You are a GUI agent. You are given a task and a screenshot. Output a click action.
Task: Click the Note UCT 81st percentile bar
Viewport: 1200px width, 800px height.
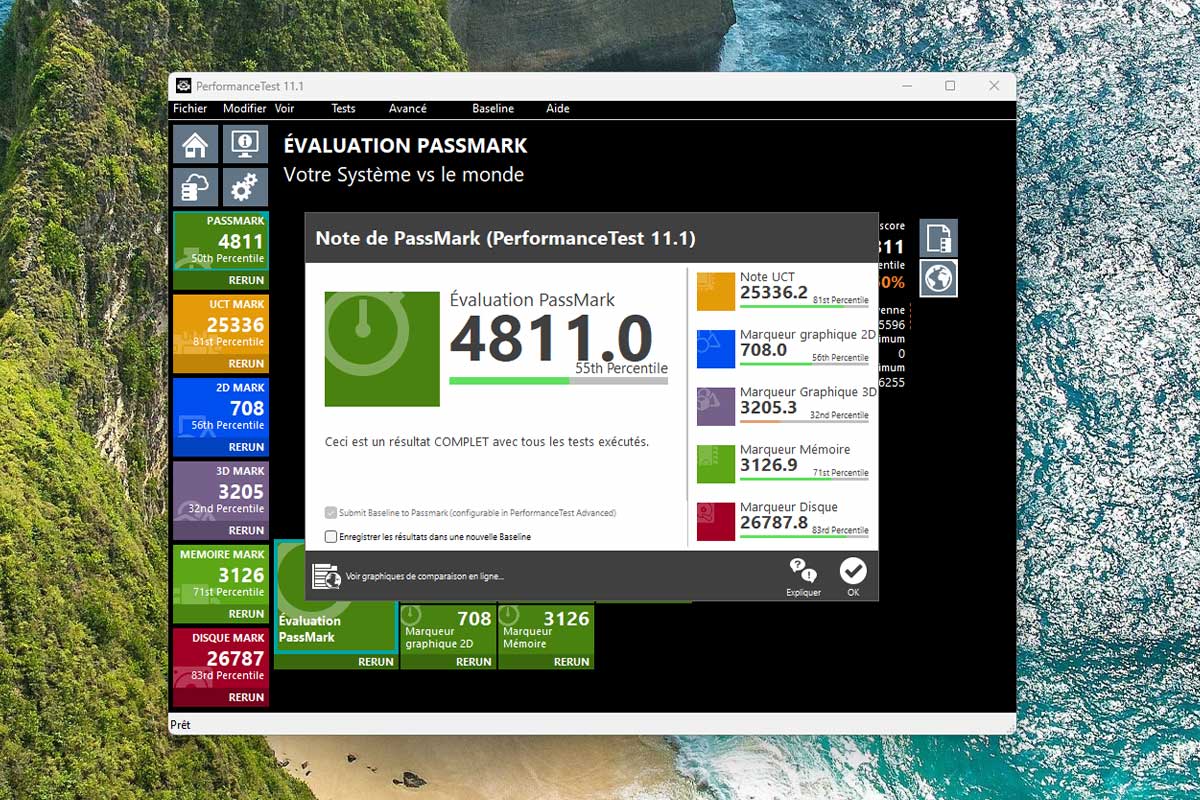804,307
